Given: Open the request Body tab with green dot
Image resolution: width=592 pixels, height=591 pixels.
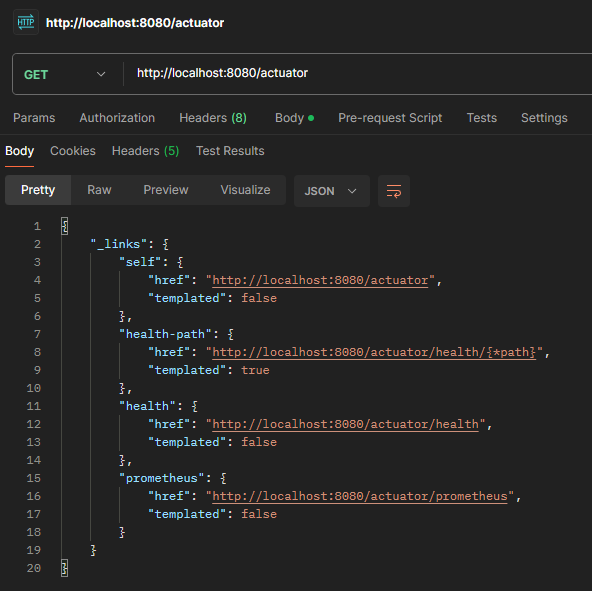Looking at the screenshot, I should 294,118.
